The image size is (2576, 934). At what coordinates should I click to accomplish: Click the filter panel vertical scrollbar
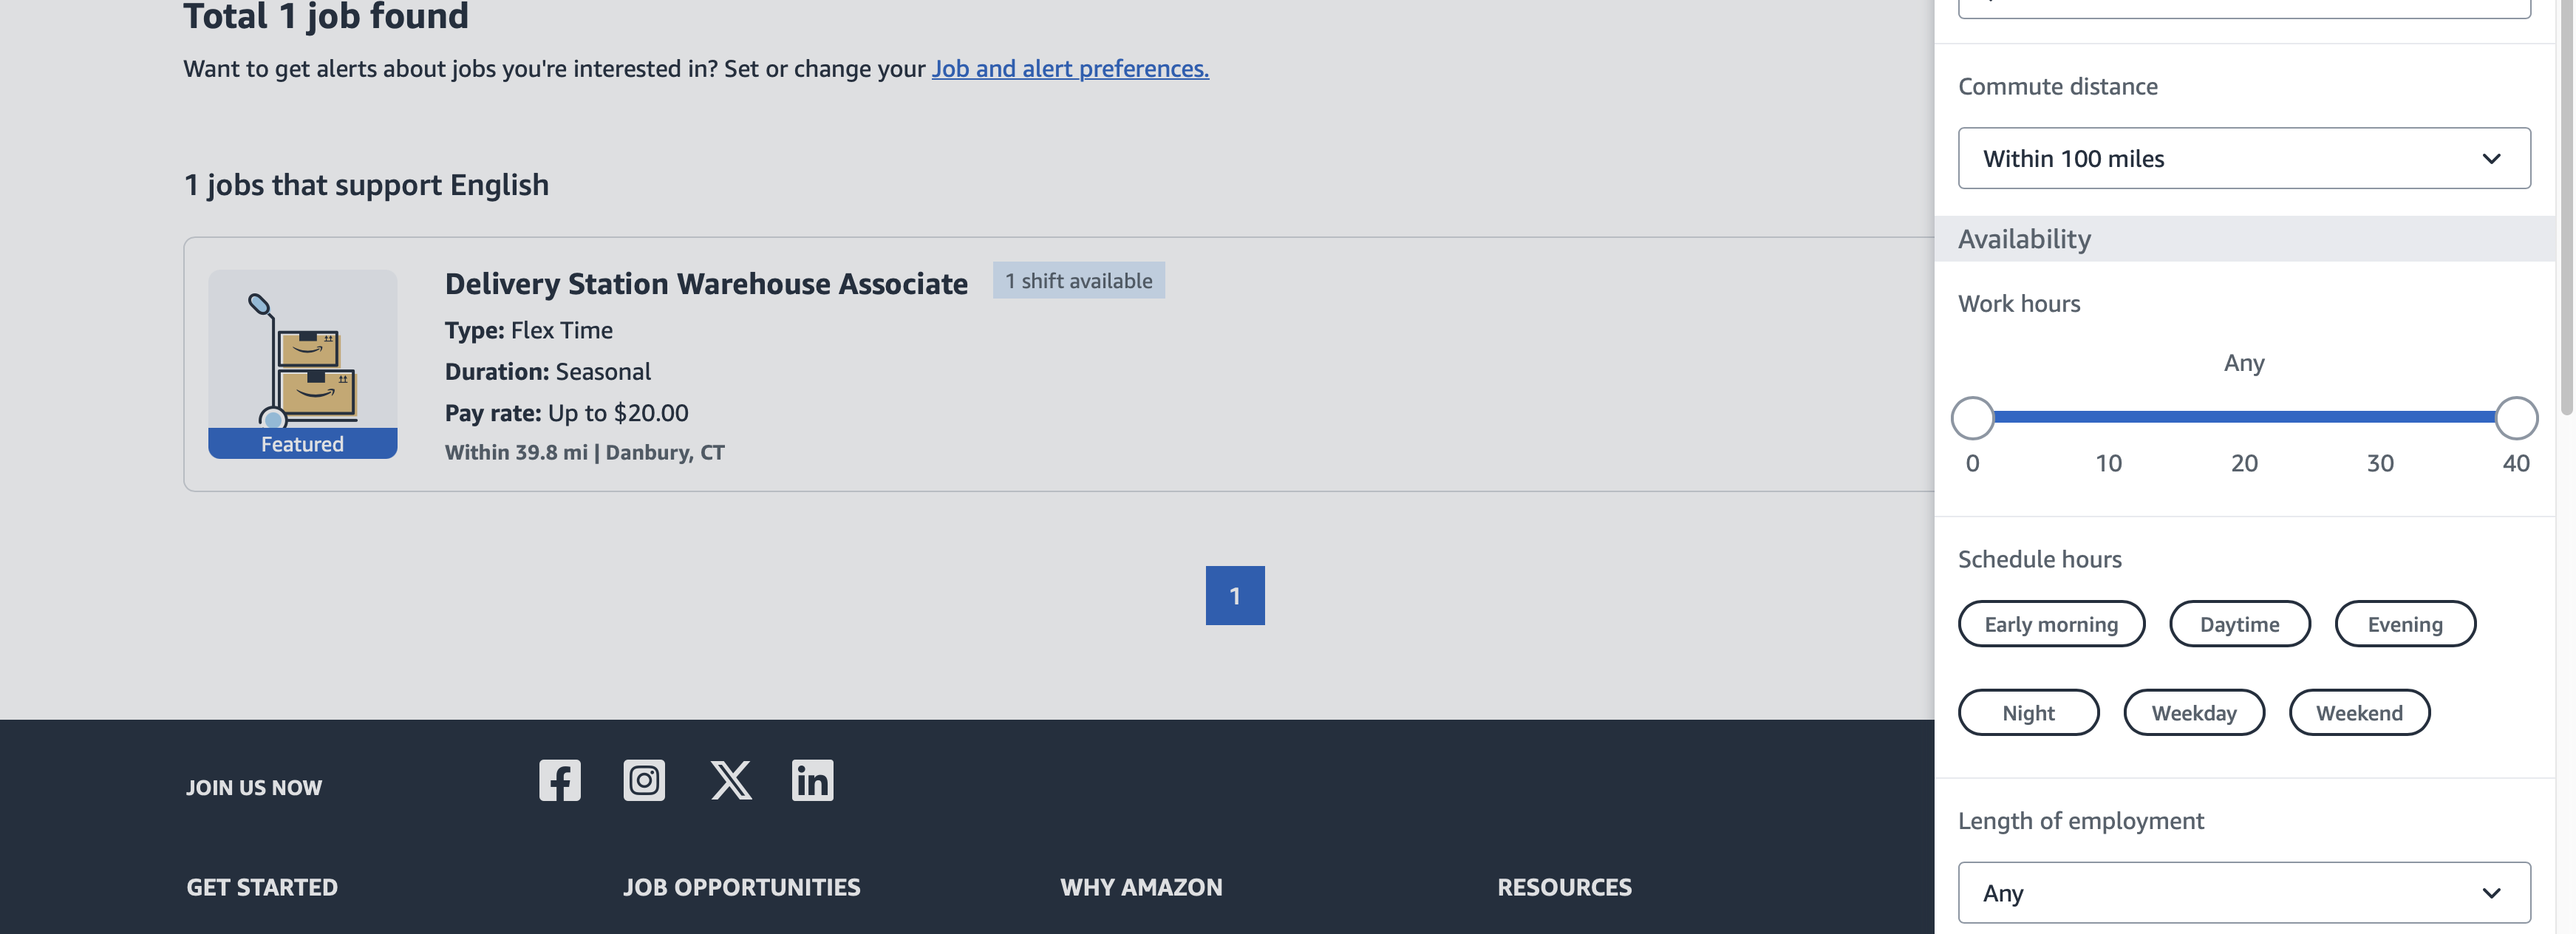click(2566, 208)
